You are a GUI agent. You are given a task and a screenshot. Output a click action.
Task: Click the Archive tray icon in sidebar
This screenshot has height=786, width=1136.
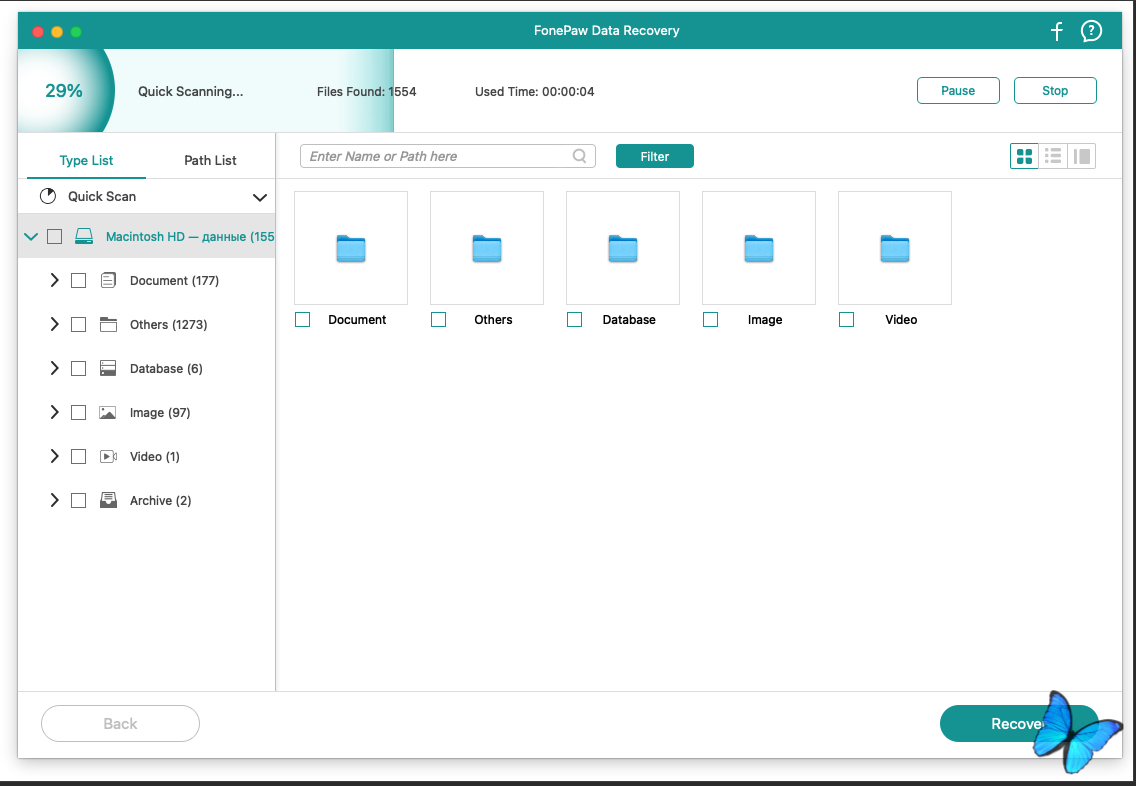pyautogui.click(x=109, y=501)
